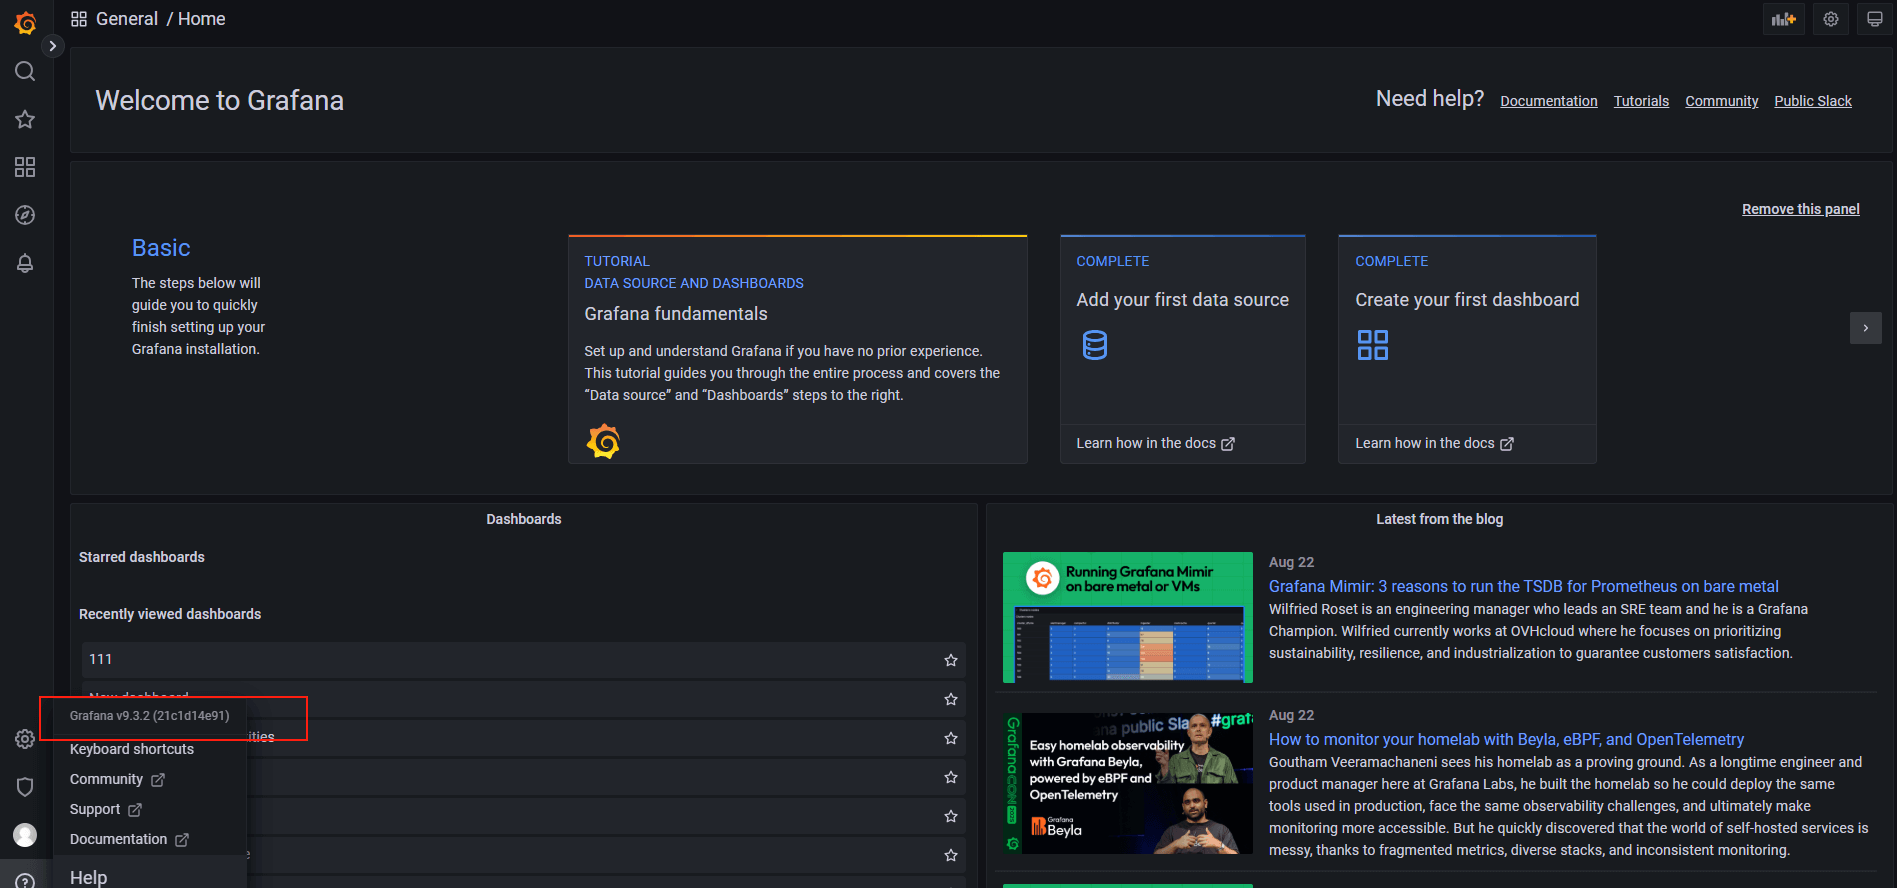The width and height of the screenshot is (1897, 888).
Task: Open How to monitor your homelab article
Action: [x=1506, y=739]
